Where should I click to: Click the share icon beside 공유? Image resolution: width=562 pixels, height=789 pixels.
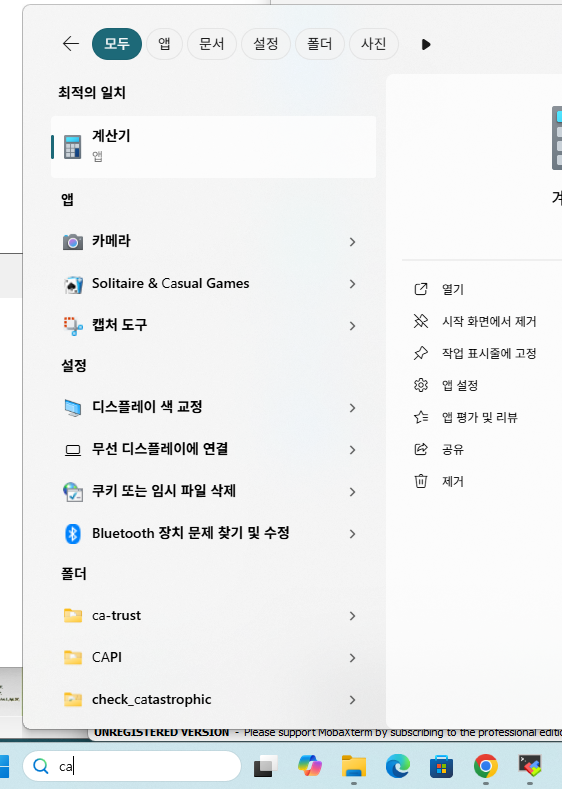coord(421,449)
